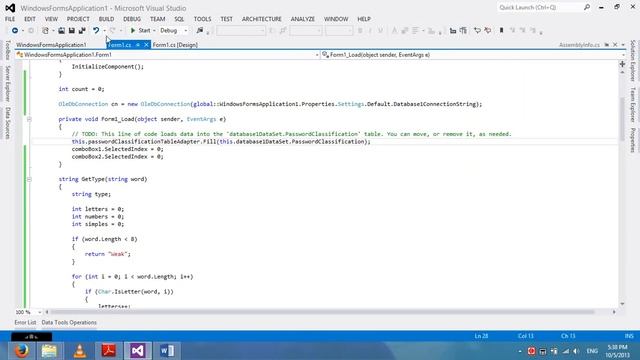Open the FILE menu
The height and width of the screenshot is (360, 640).
coord(10,19)
